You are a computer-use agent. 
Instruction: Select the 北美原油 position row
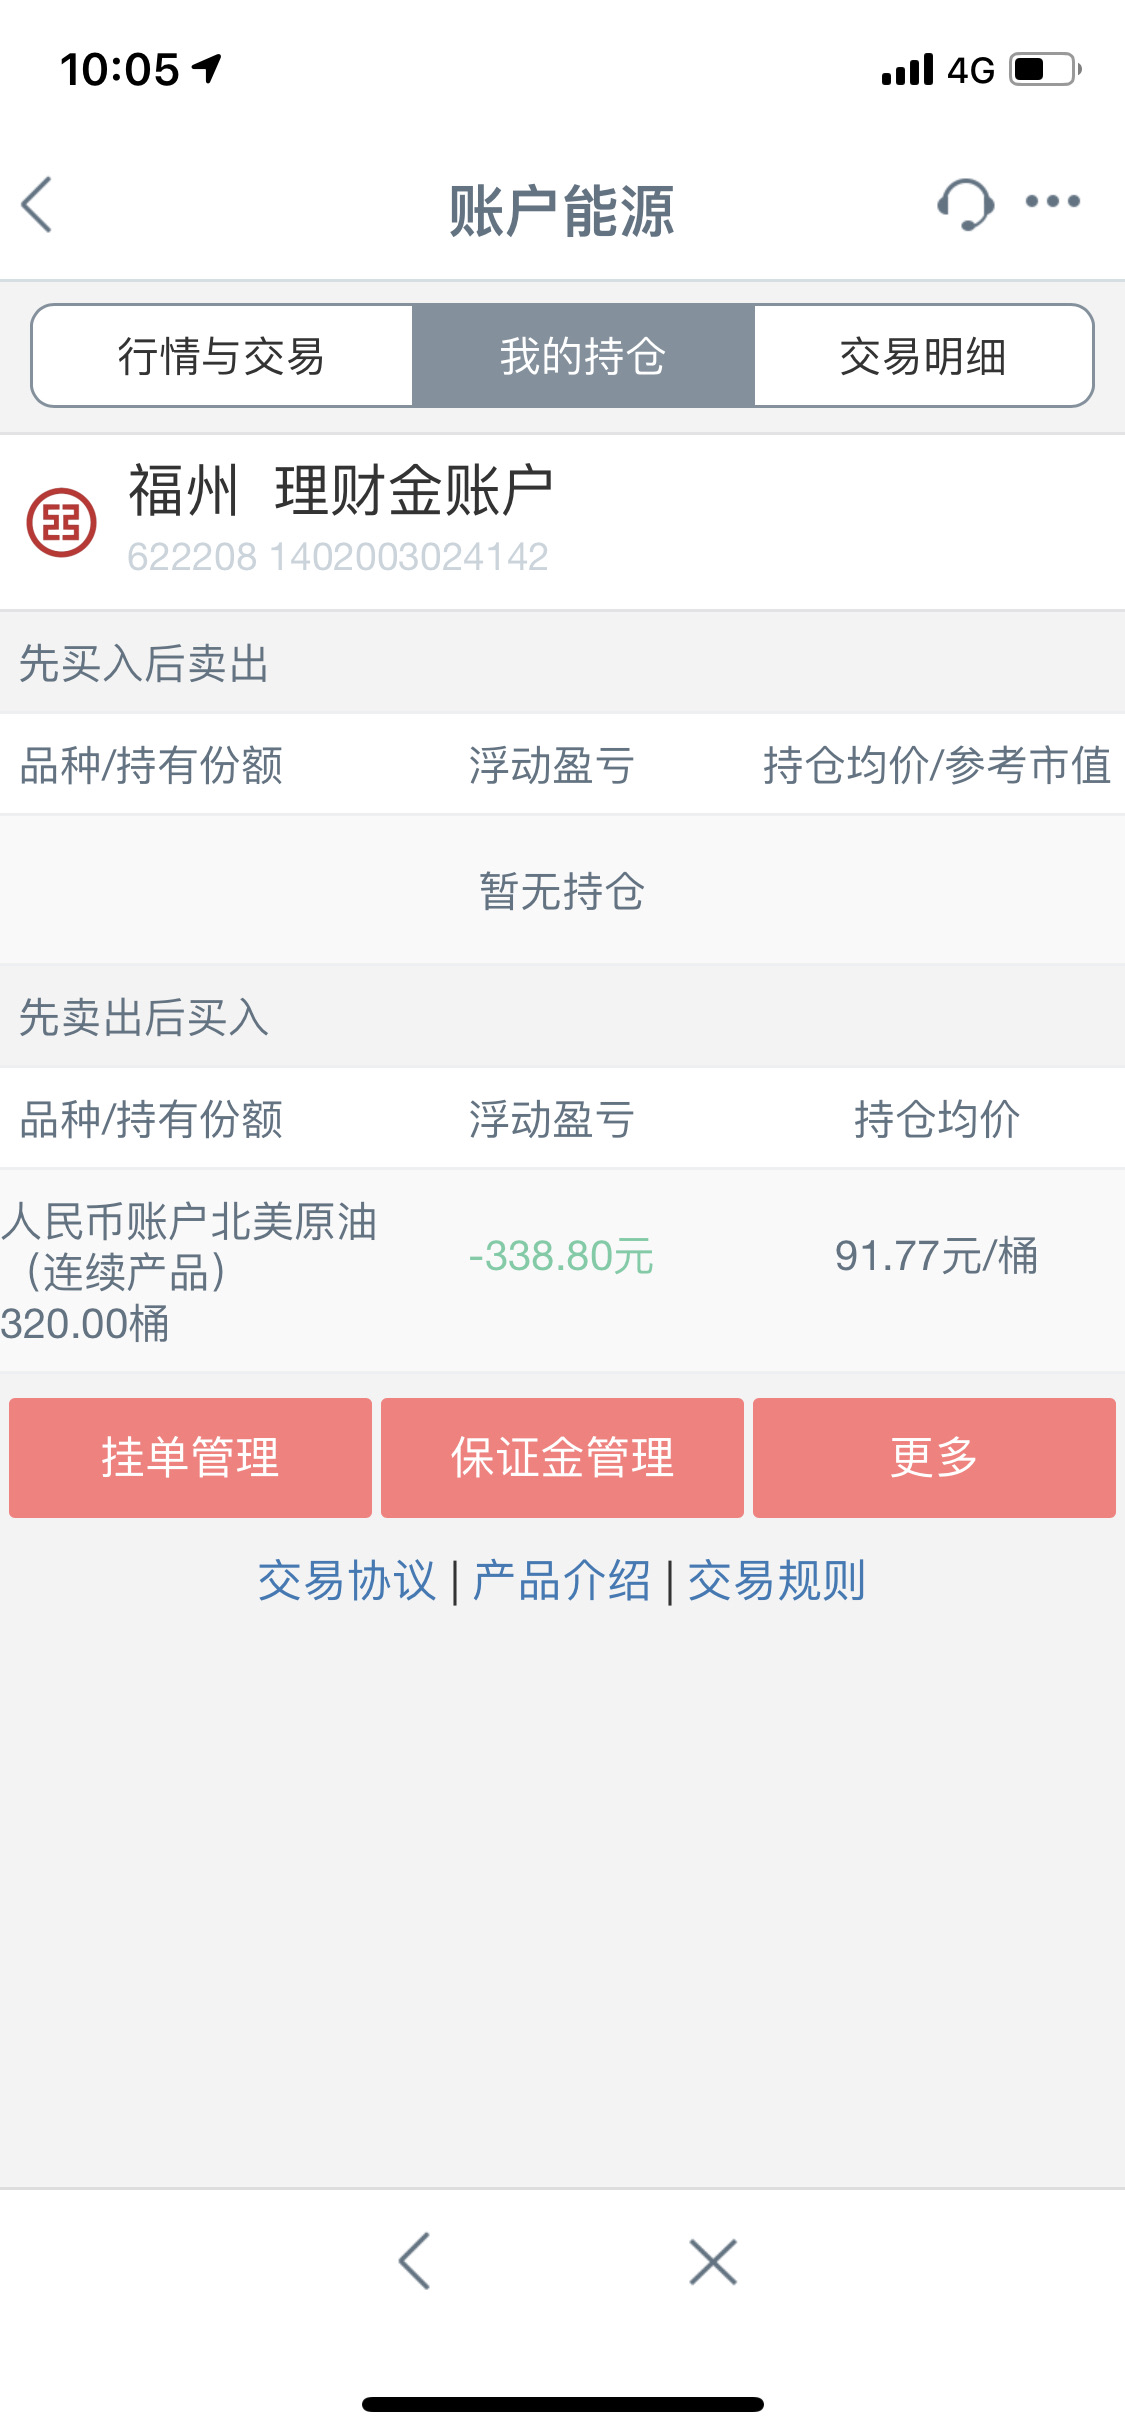(562, 1271)
